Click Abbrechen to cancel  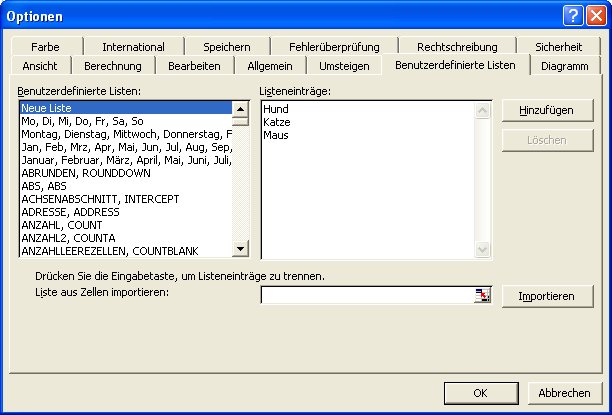click(564, 392)
